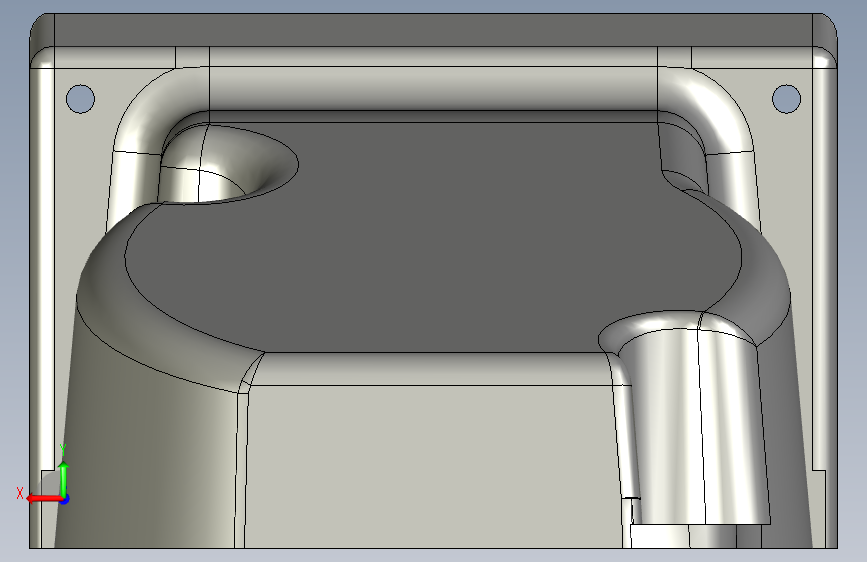The height and width of the screenshot is (562, 867).
Task: Select the scooped pocket in the upper left corner
Action: point(229,164)
